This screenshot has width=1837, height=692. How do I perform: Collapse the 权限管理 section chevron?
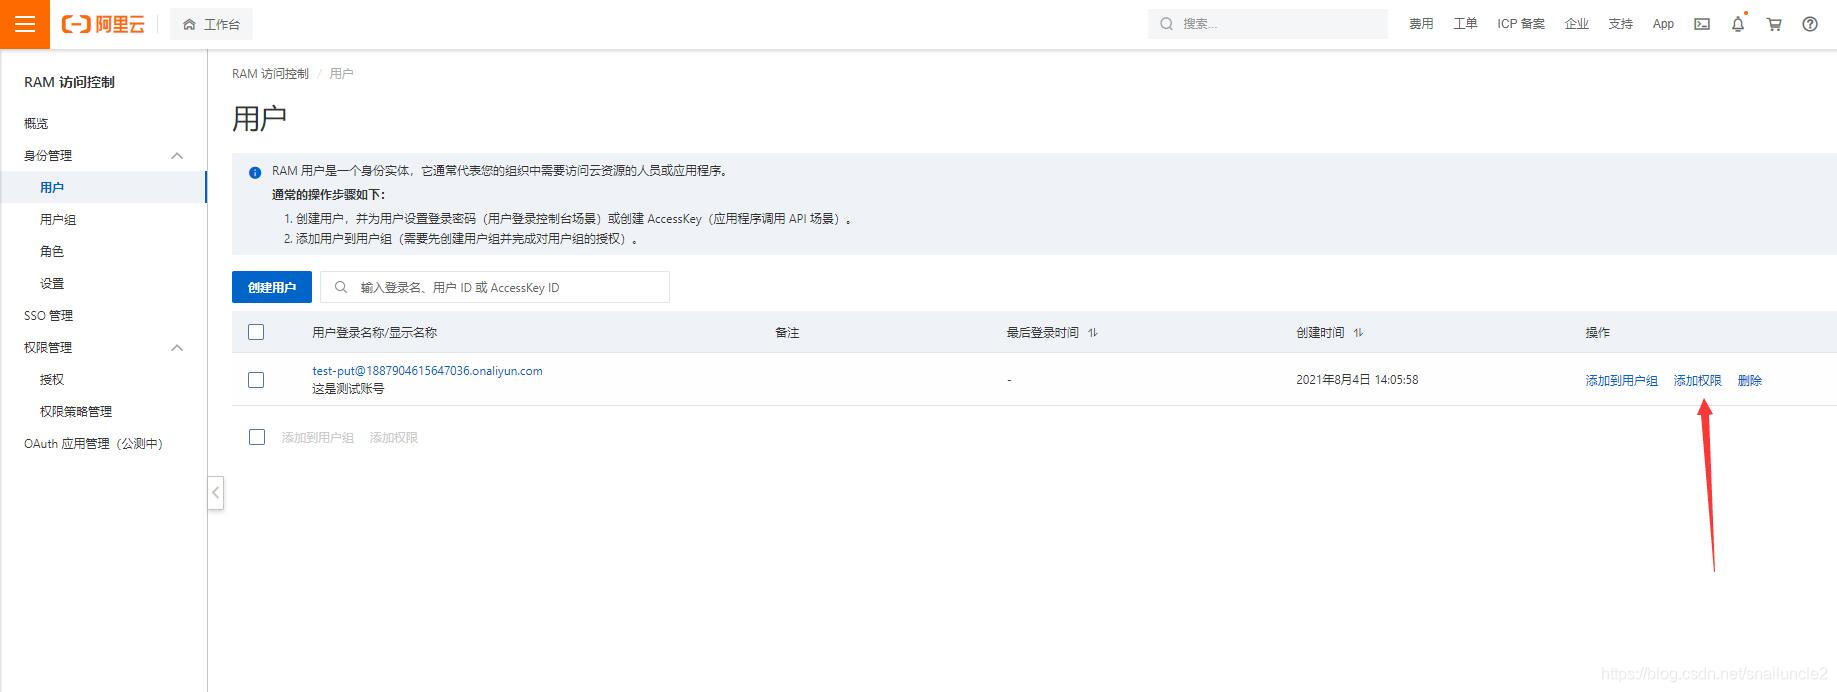pyautogui.click(x=177, y=348)
